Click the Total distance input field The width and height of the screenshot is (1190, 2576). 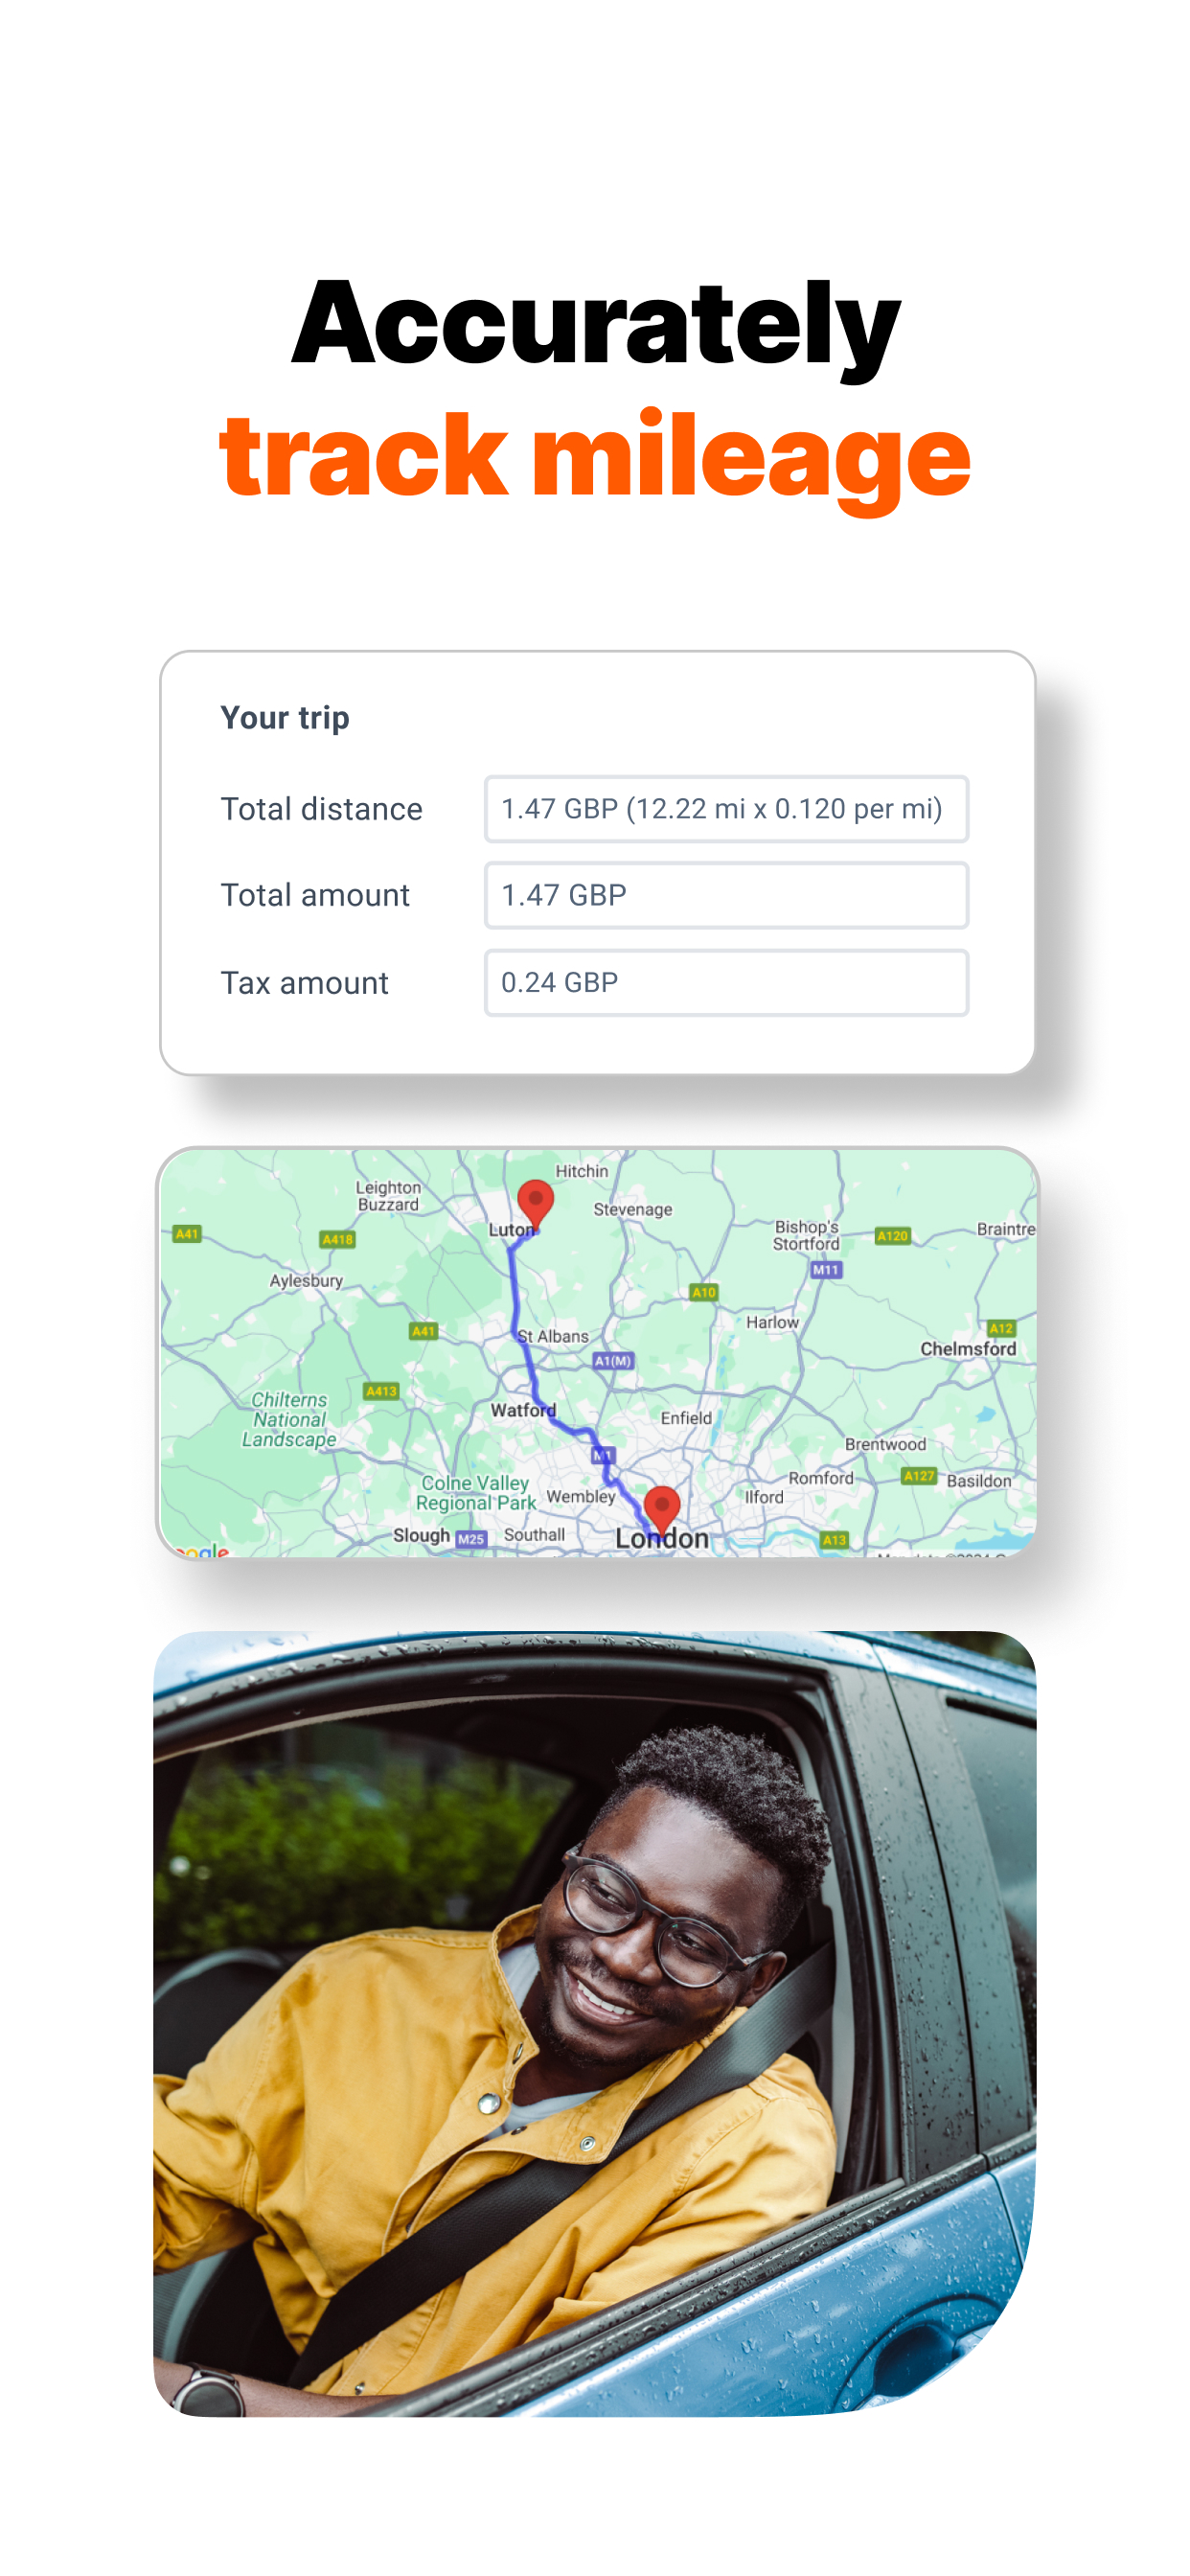coord(726,808)
